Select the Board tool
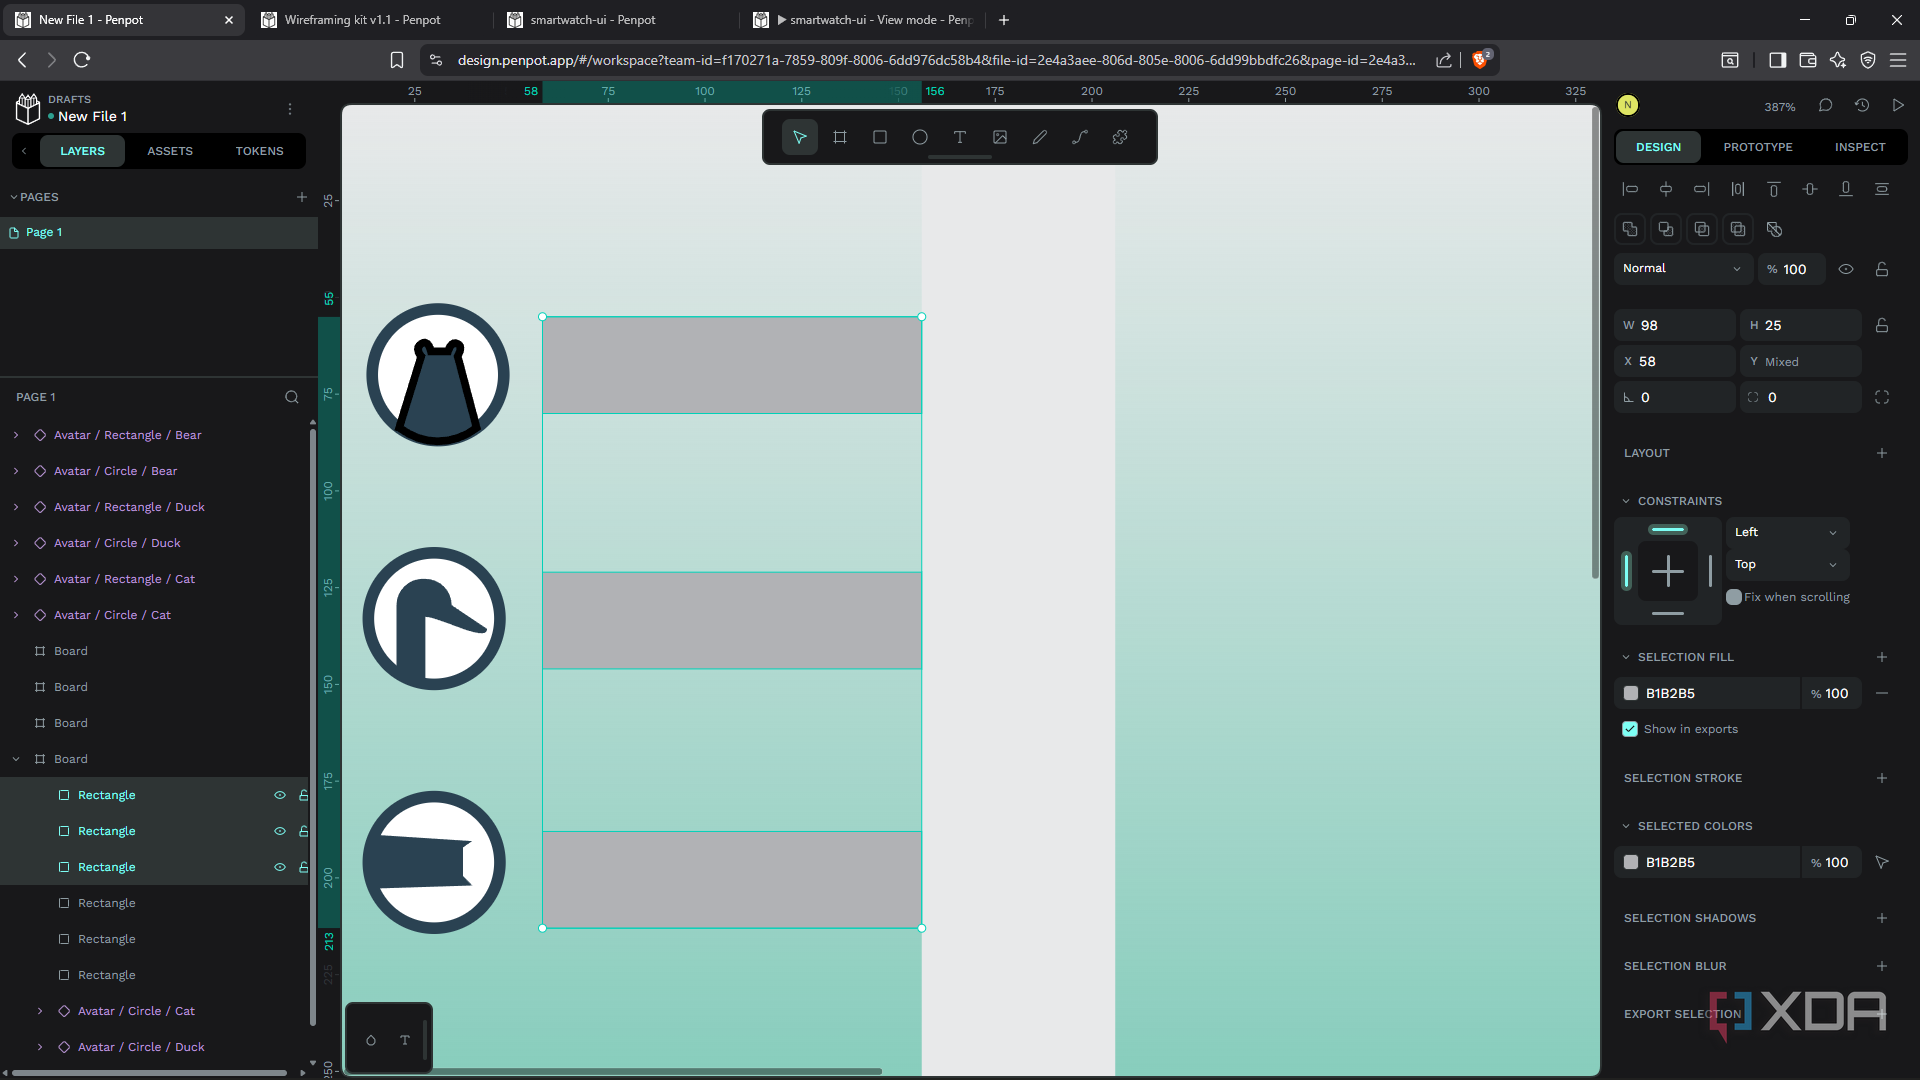This screenshot has width=1920, height=1080. 840,137
